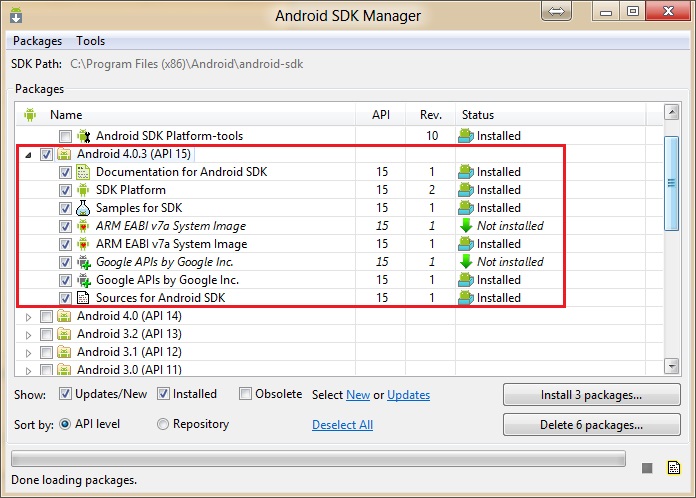Open the log window icon at bottom right
The width and height of the screenshot is (696, 498).
[674, 467]
